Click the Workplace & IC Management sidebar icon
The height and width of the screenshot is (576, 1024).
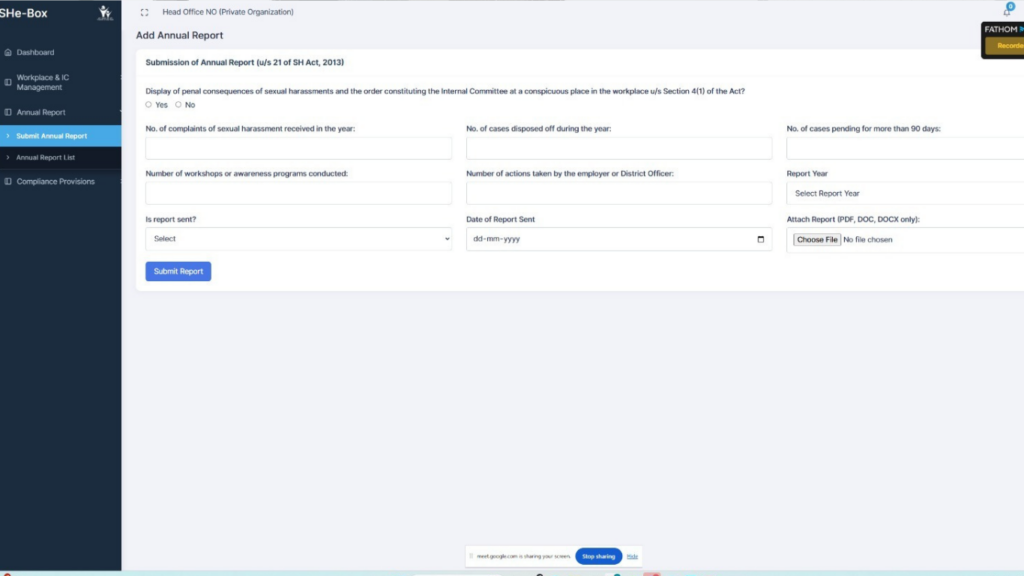pos(8,82)
